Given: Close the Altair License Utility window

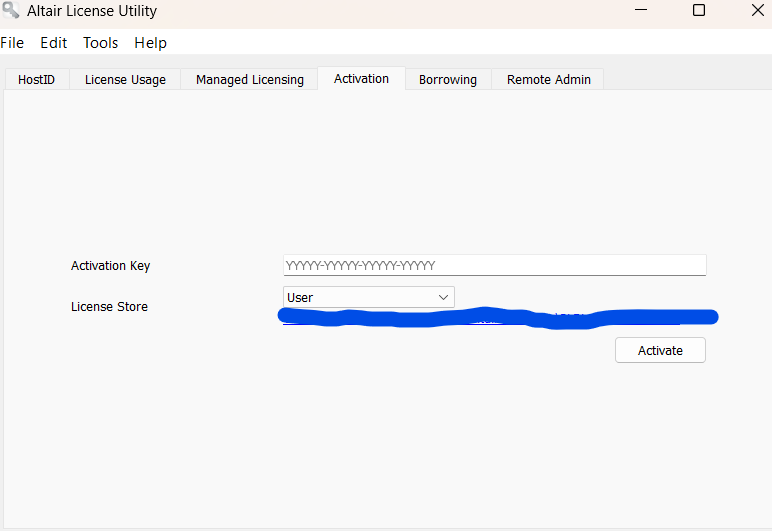Looking at the screenshot, I should click(758, 10).
